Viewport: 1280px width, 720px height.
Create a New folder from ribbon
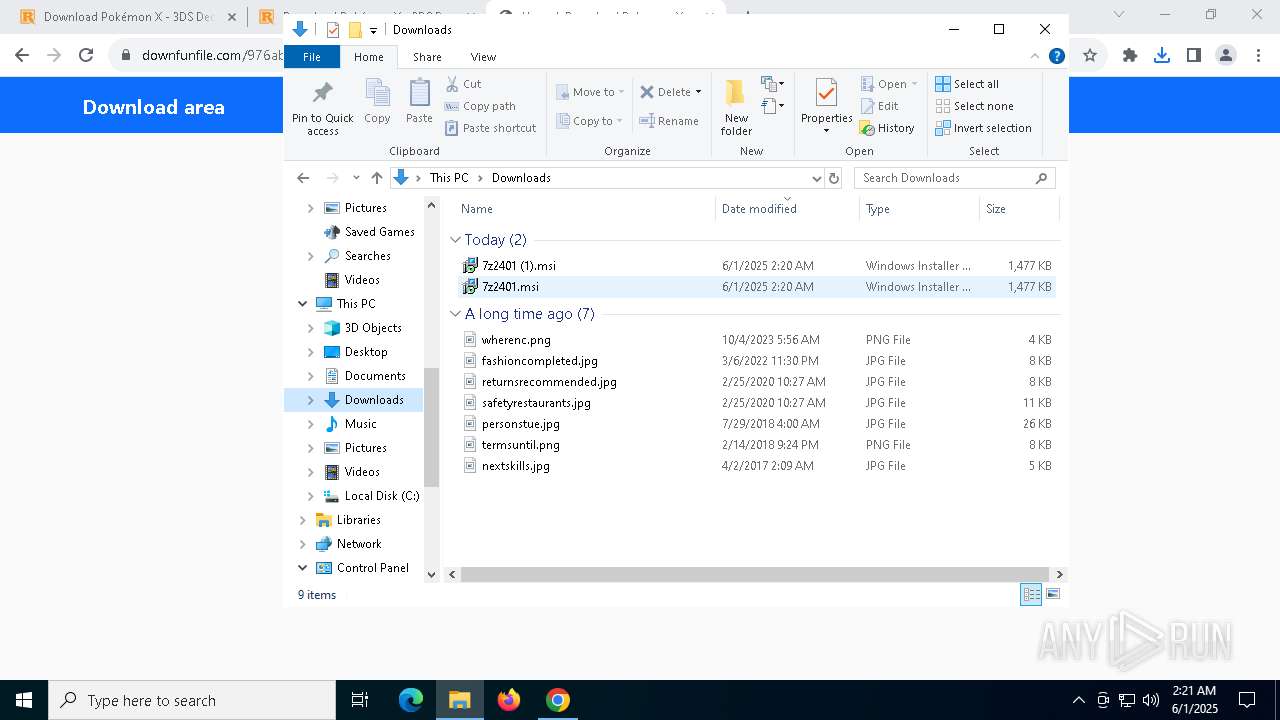736,107
